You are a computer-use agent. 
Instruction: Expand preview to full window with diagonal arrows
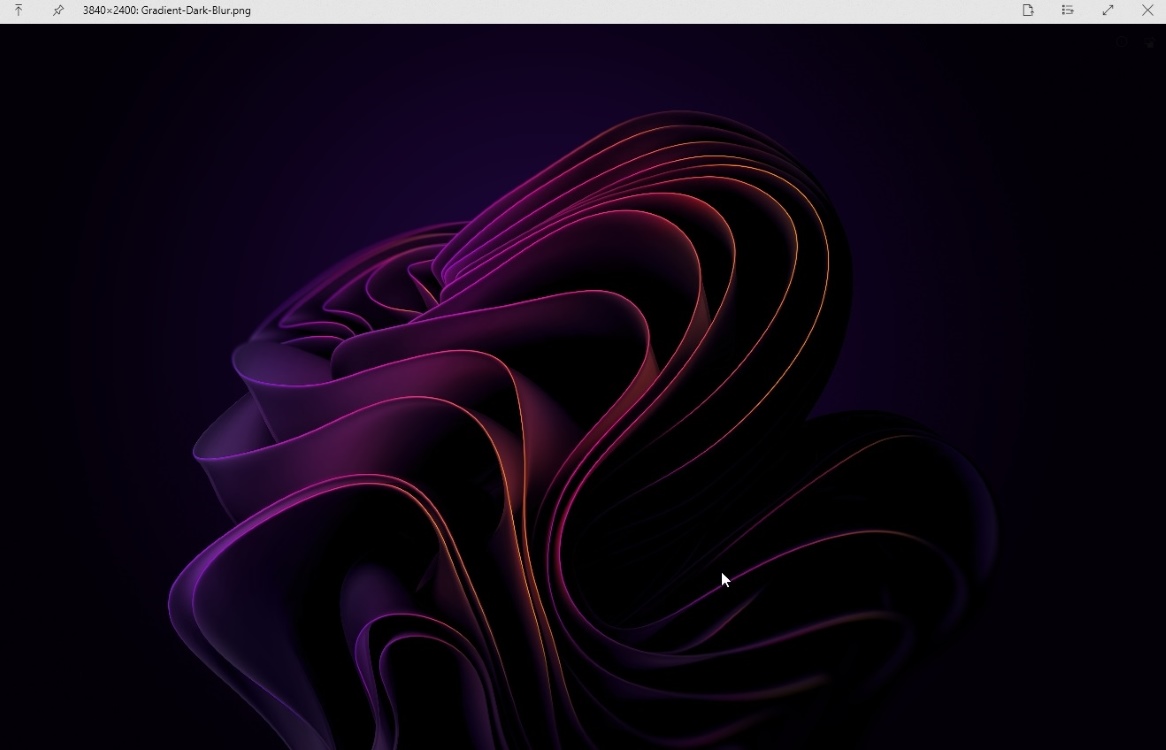(1107, 10)
